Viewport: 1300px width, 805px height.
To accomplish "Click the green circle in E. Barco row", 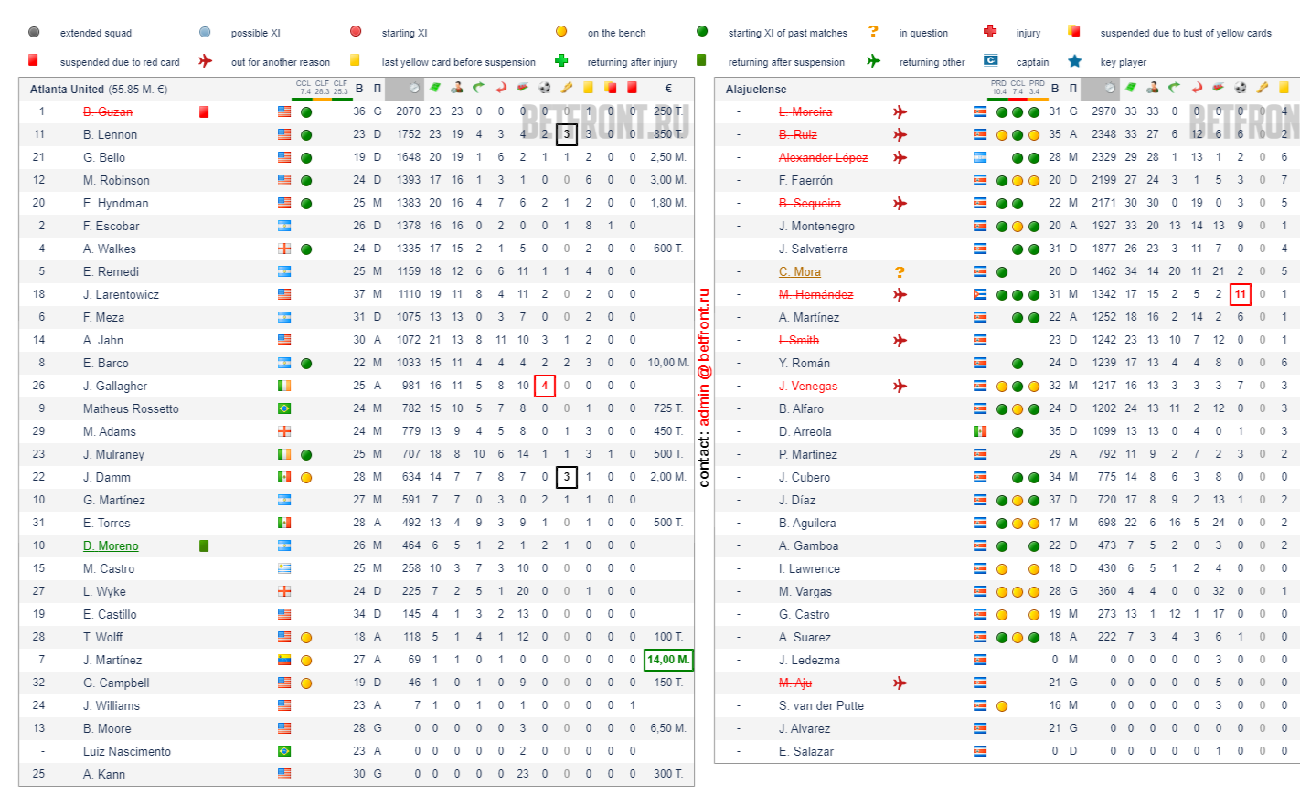I will click(306, 363).
